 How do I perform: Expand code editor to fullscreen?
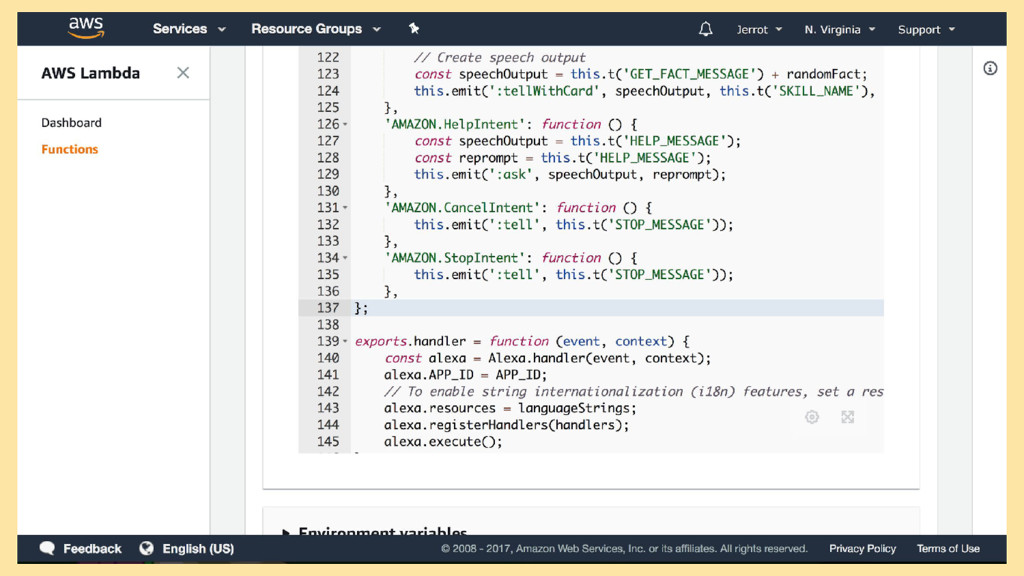click(848, 417)
